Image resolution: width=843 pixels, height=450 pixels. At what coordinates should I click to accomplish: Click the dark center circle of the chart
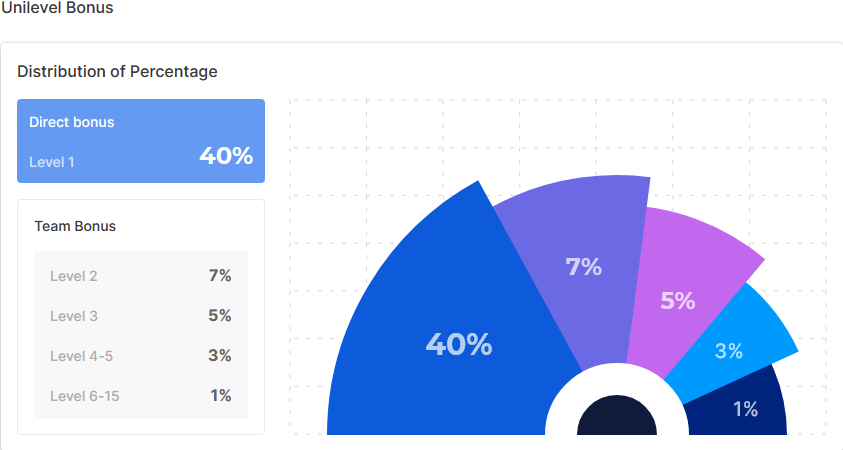616,420
